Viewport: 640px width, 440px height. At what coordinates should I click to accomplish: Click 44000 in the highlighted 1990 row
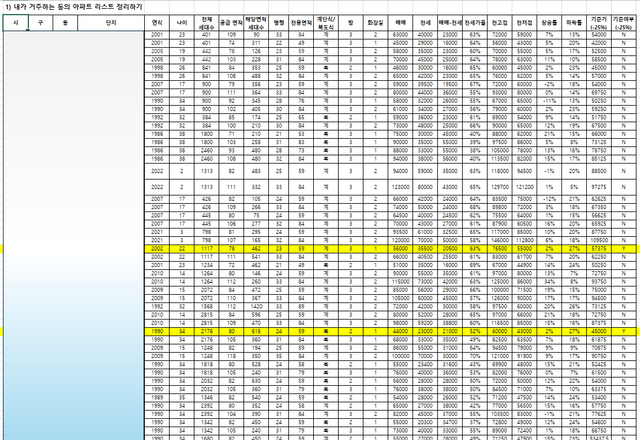[400, 331]
